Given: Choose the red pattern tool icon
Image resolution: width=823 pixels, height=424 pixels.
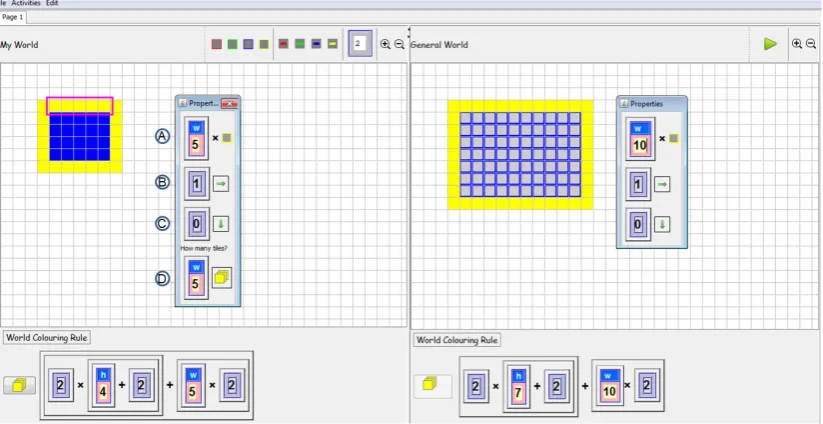Looking at the screenshot, I should pos(283,44).
